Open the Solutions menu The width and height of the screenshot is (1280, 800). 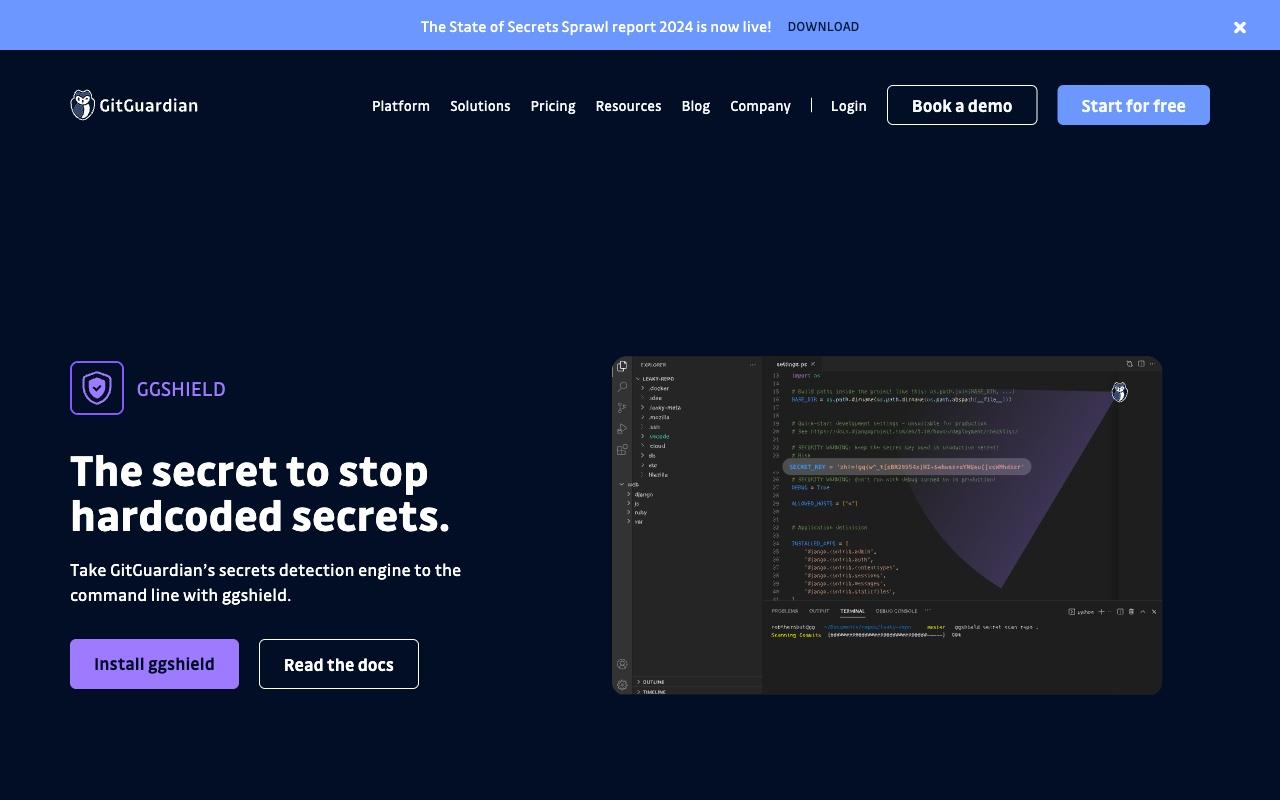480,106
